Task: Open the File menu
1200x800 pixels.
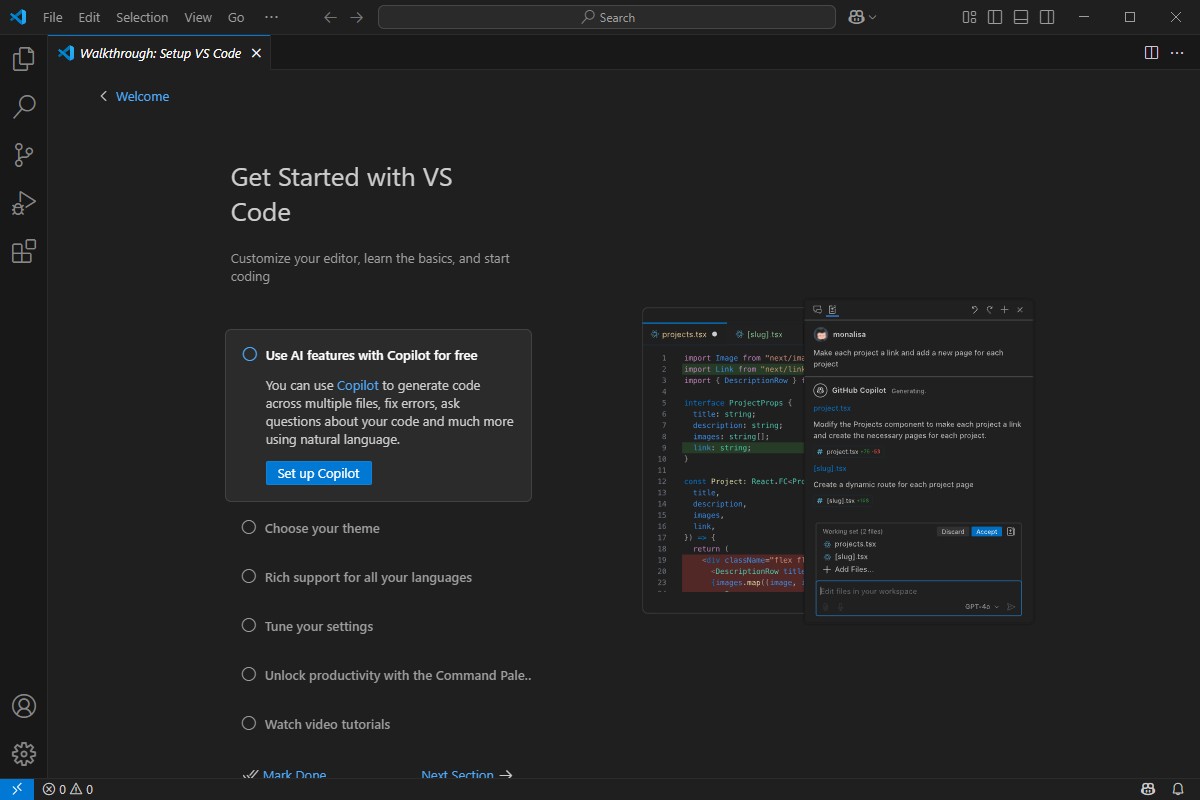Action: click(52, 17)
